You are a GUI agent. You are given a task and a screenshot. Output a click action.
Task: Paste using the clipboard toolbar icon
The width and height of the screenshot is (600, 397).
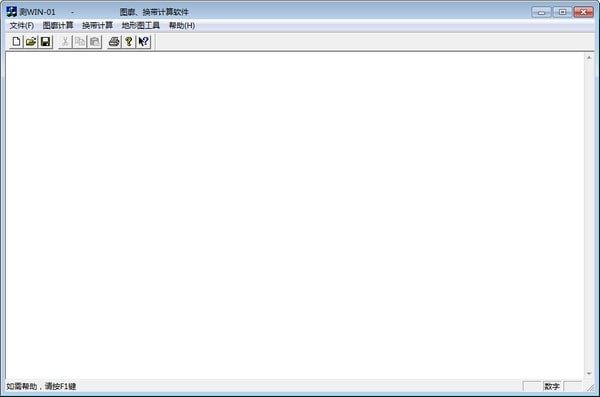(x=94, y=41)
